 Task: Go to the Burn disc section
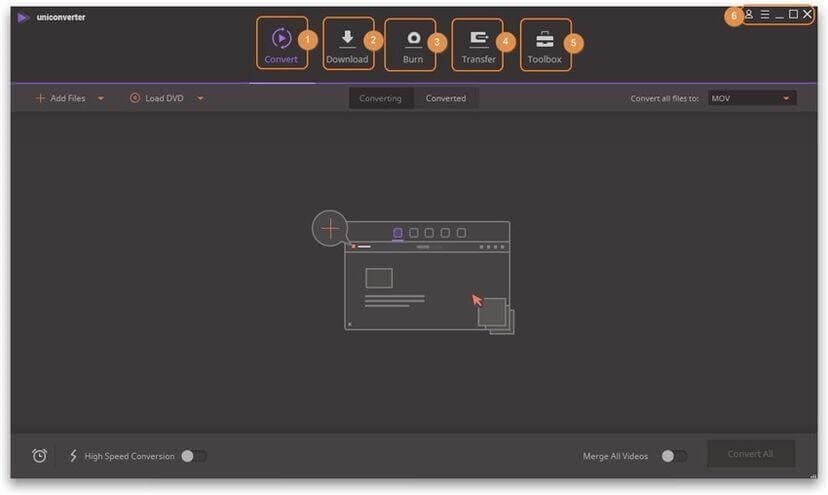click(x=413, y=39)
